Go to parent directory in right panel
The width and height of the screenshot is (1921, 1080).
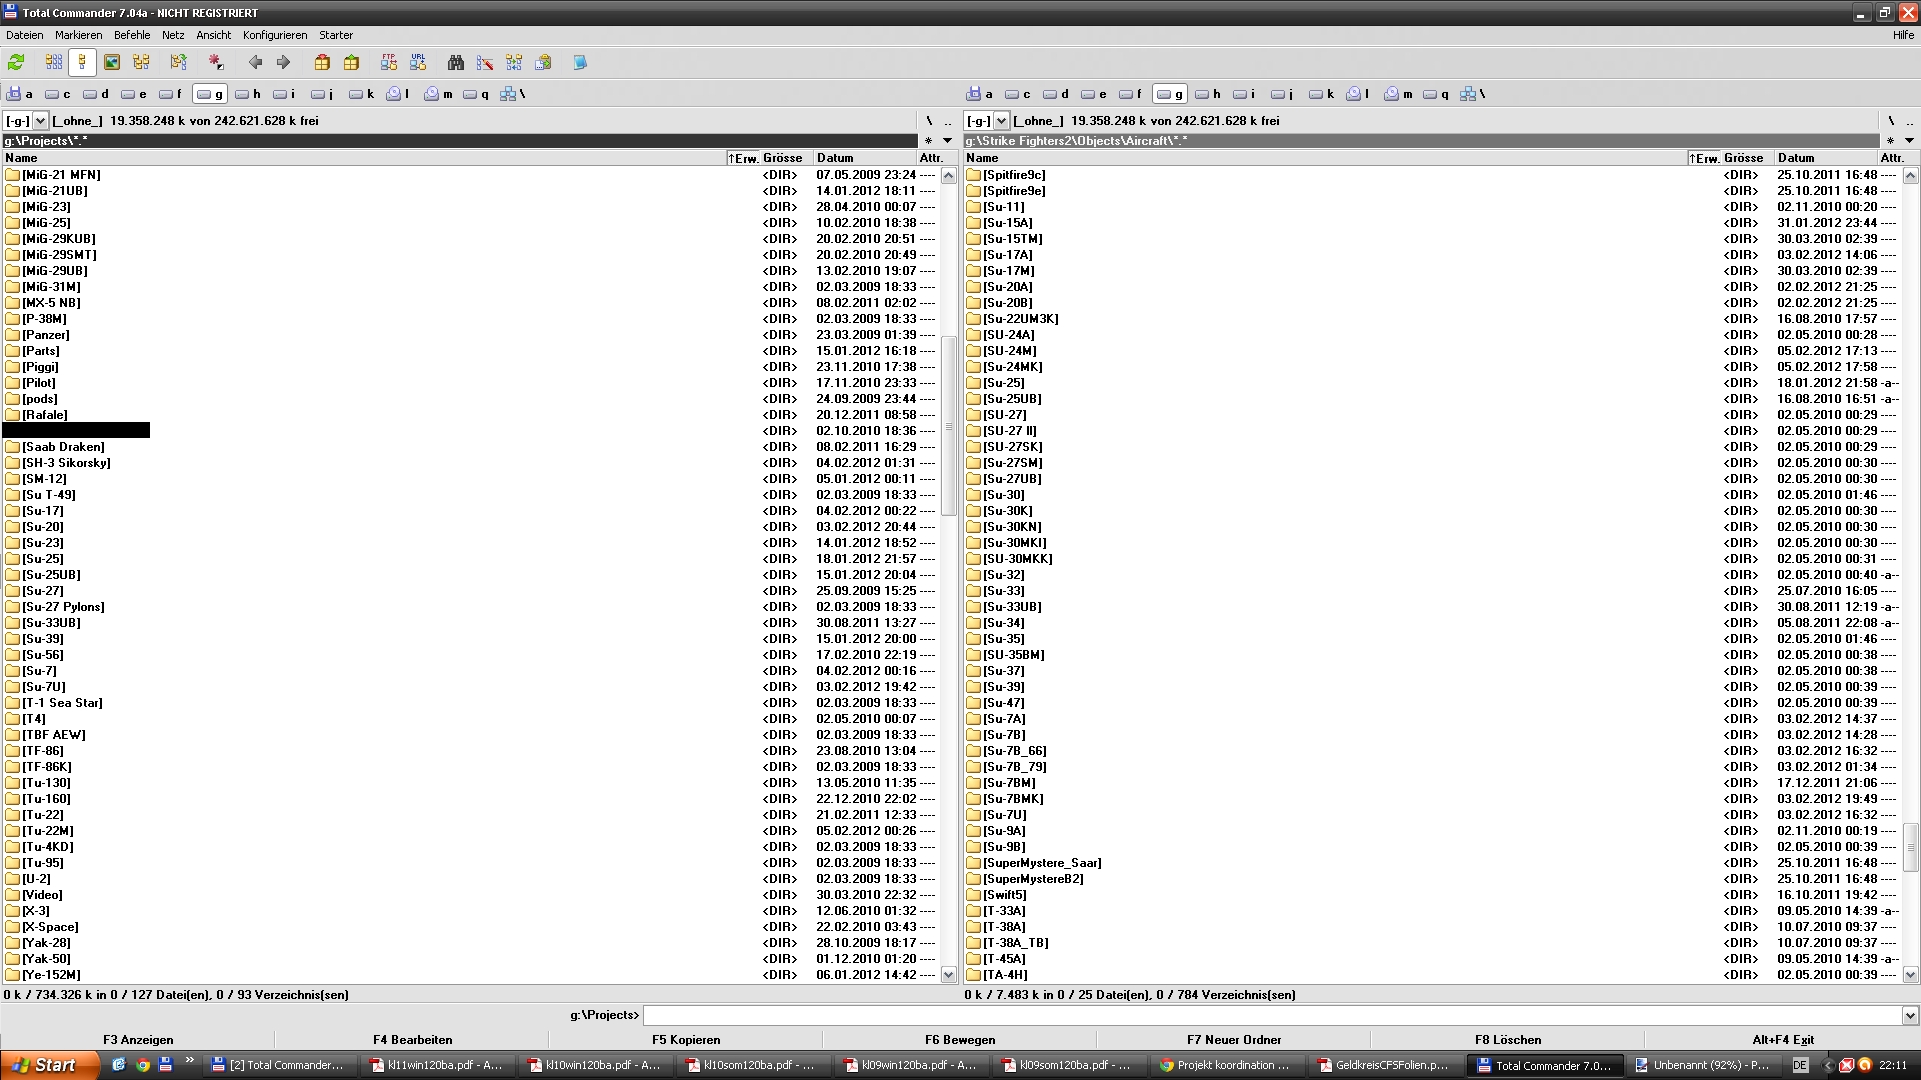(x=1909, y=121)
